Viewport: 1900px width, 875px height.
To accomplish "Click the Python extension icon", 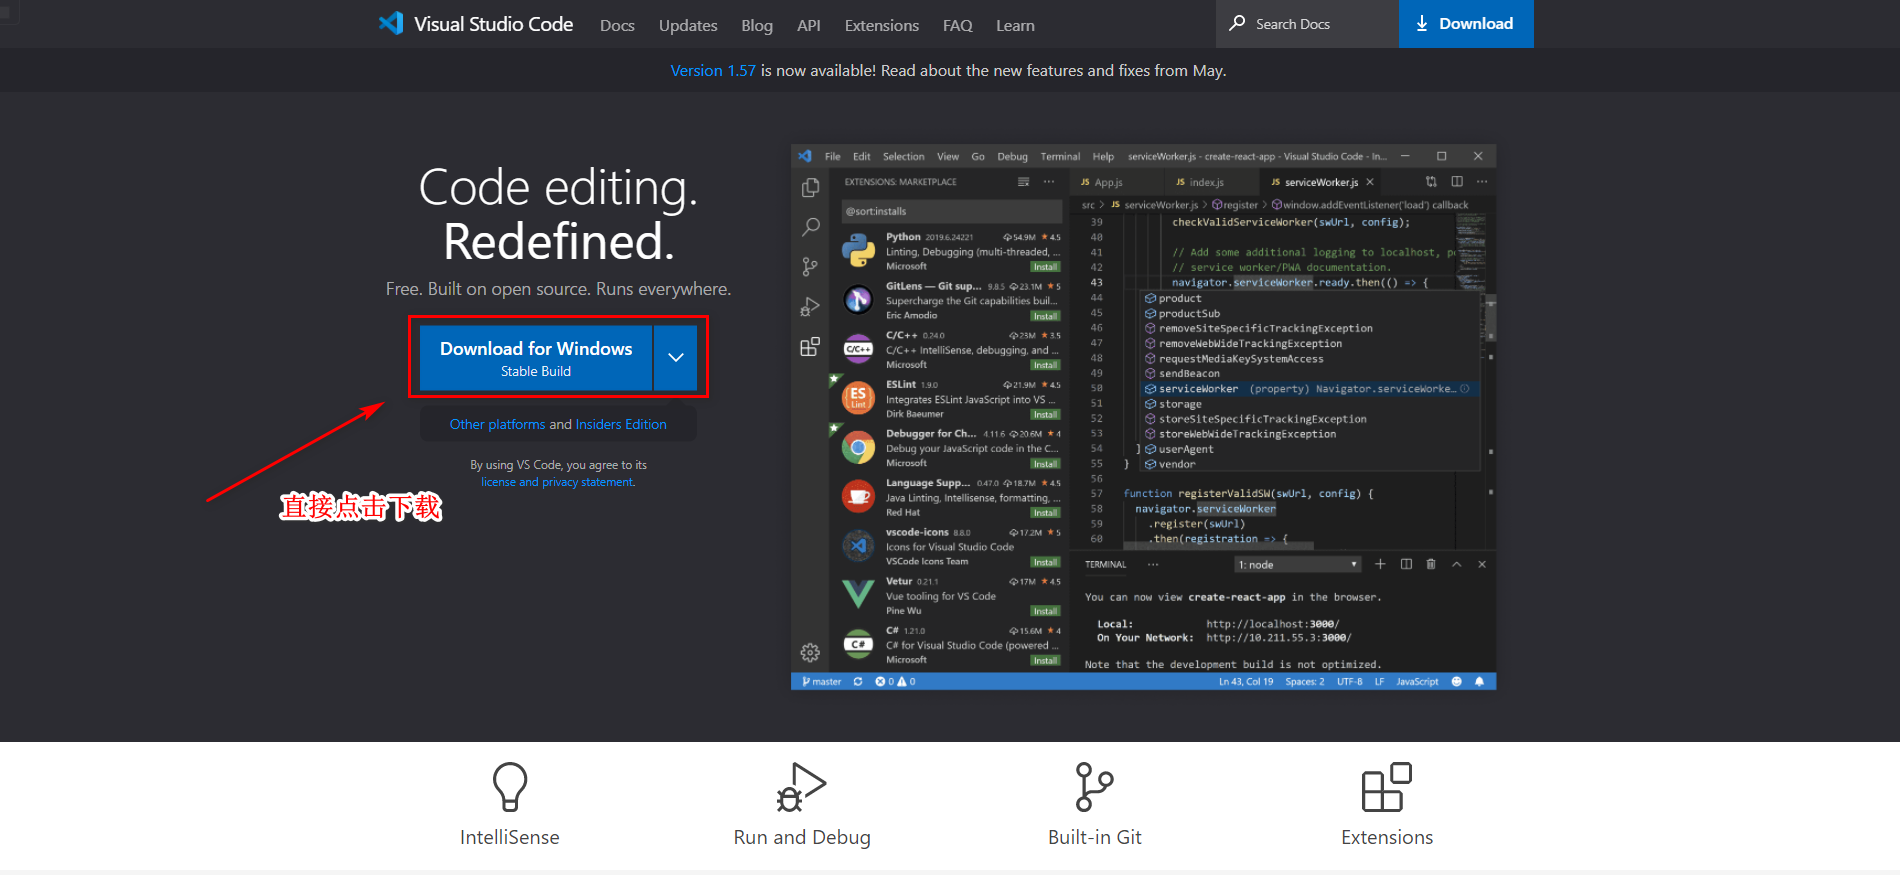I will (x=858, y=250).
